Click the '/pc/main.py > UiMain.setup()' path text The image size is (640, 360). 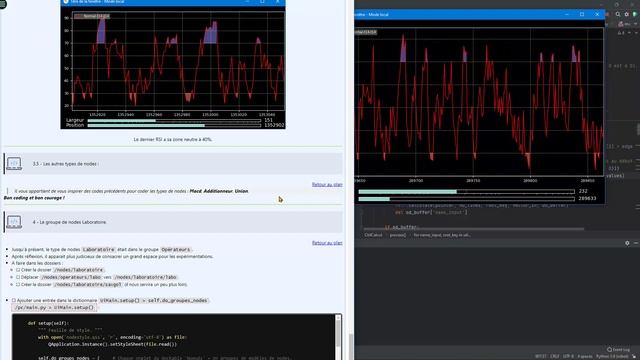point(54,307)
